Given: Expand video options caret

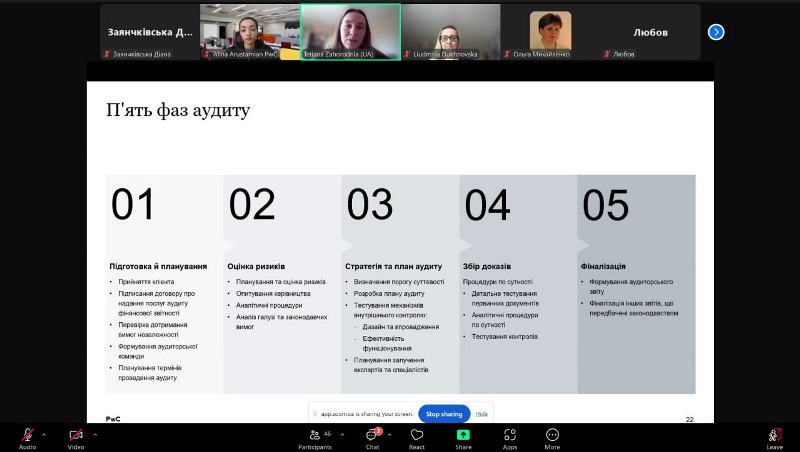Looking at the screenshot, I should tap(95, 435).
